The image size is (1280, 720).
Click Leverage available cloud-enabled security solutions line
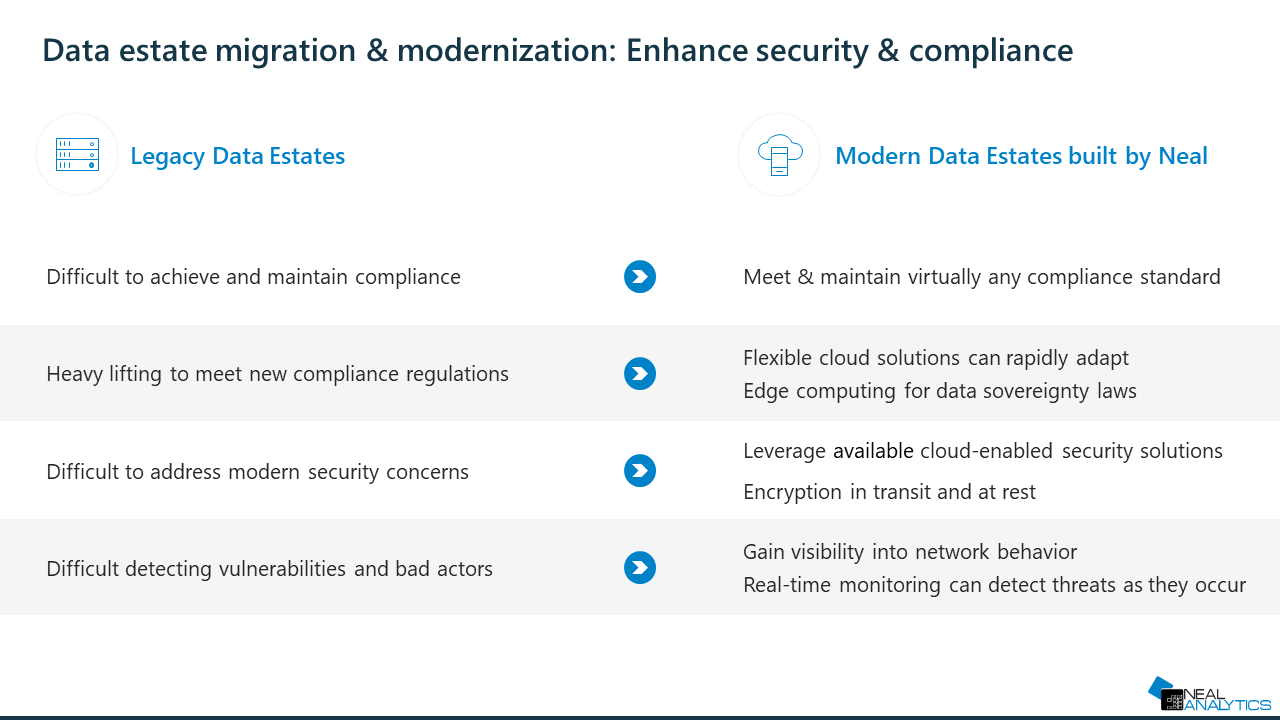click(x=982, y=451)
